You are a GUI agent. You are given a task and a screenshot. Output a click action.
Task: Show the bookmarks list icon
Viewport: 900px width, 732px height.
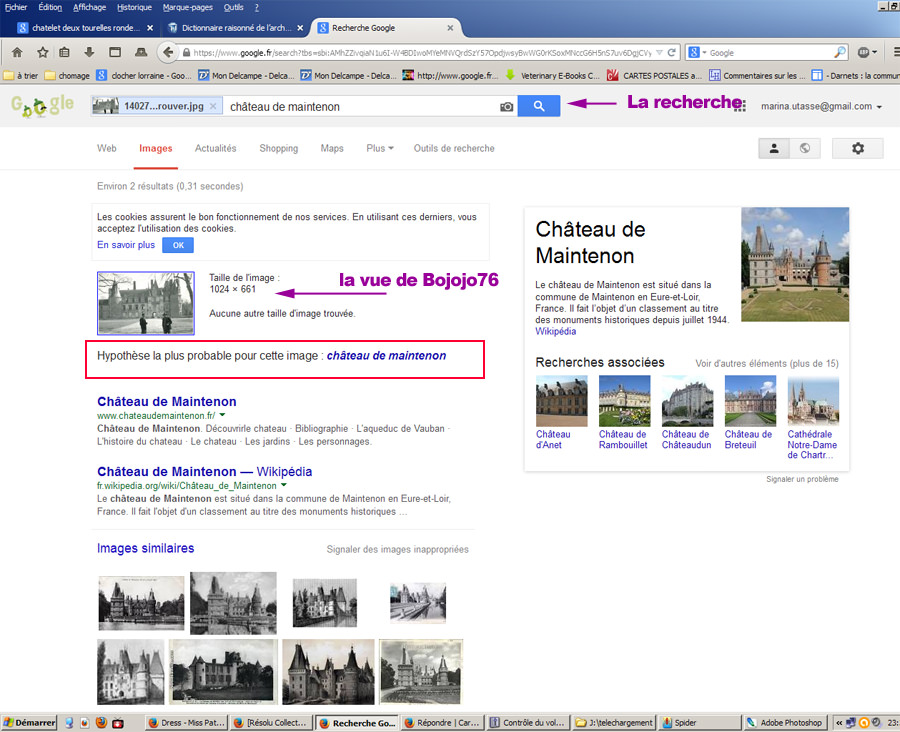point(64,52)
